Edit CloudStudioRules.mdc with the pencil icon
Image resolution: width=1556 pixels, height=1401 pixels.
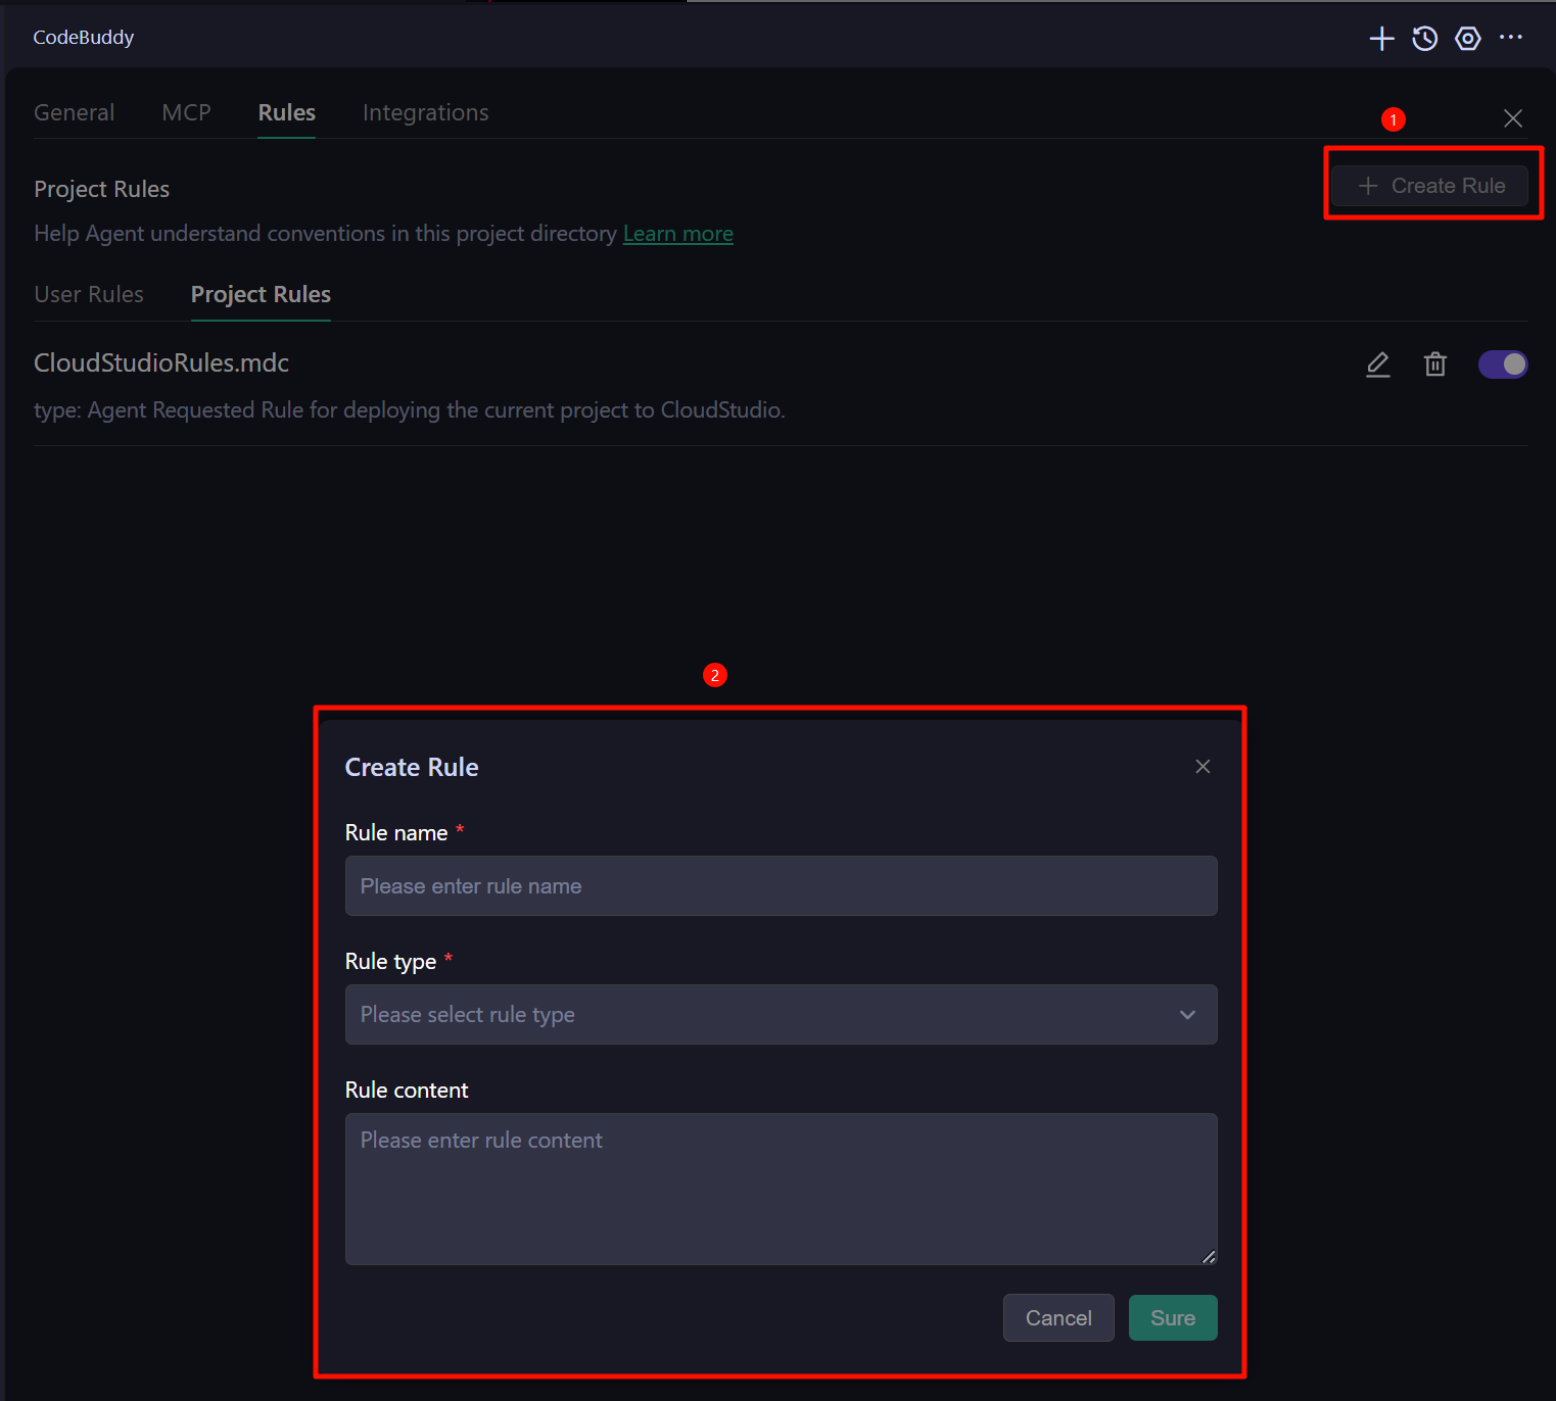(1377, 364)
